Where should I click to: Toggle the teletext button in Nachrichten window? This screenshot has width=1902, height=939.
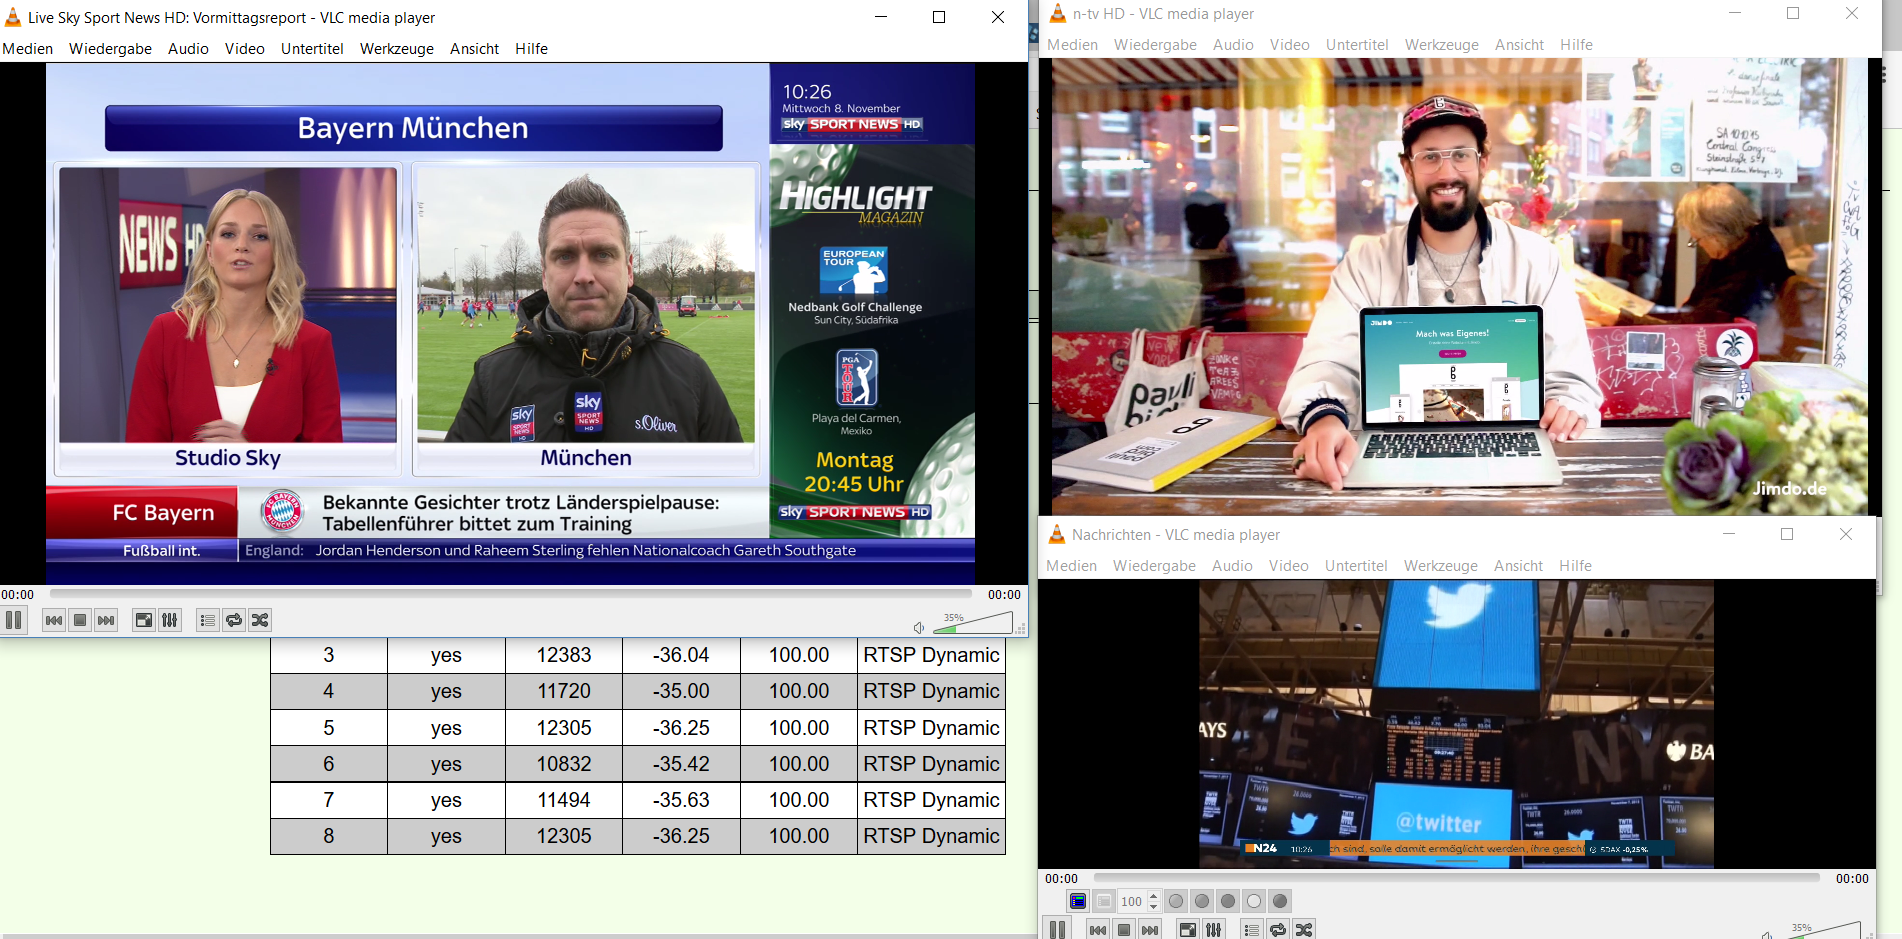1078,901
